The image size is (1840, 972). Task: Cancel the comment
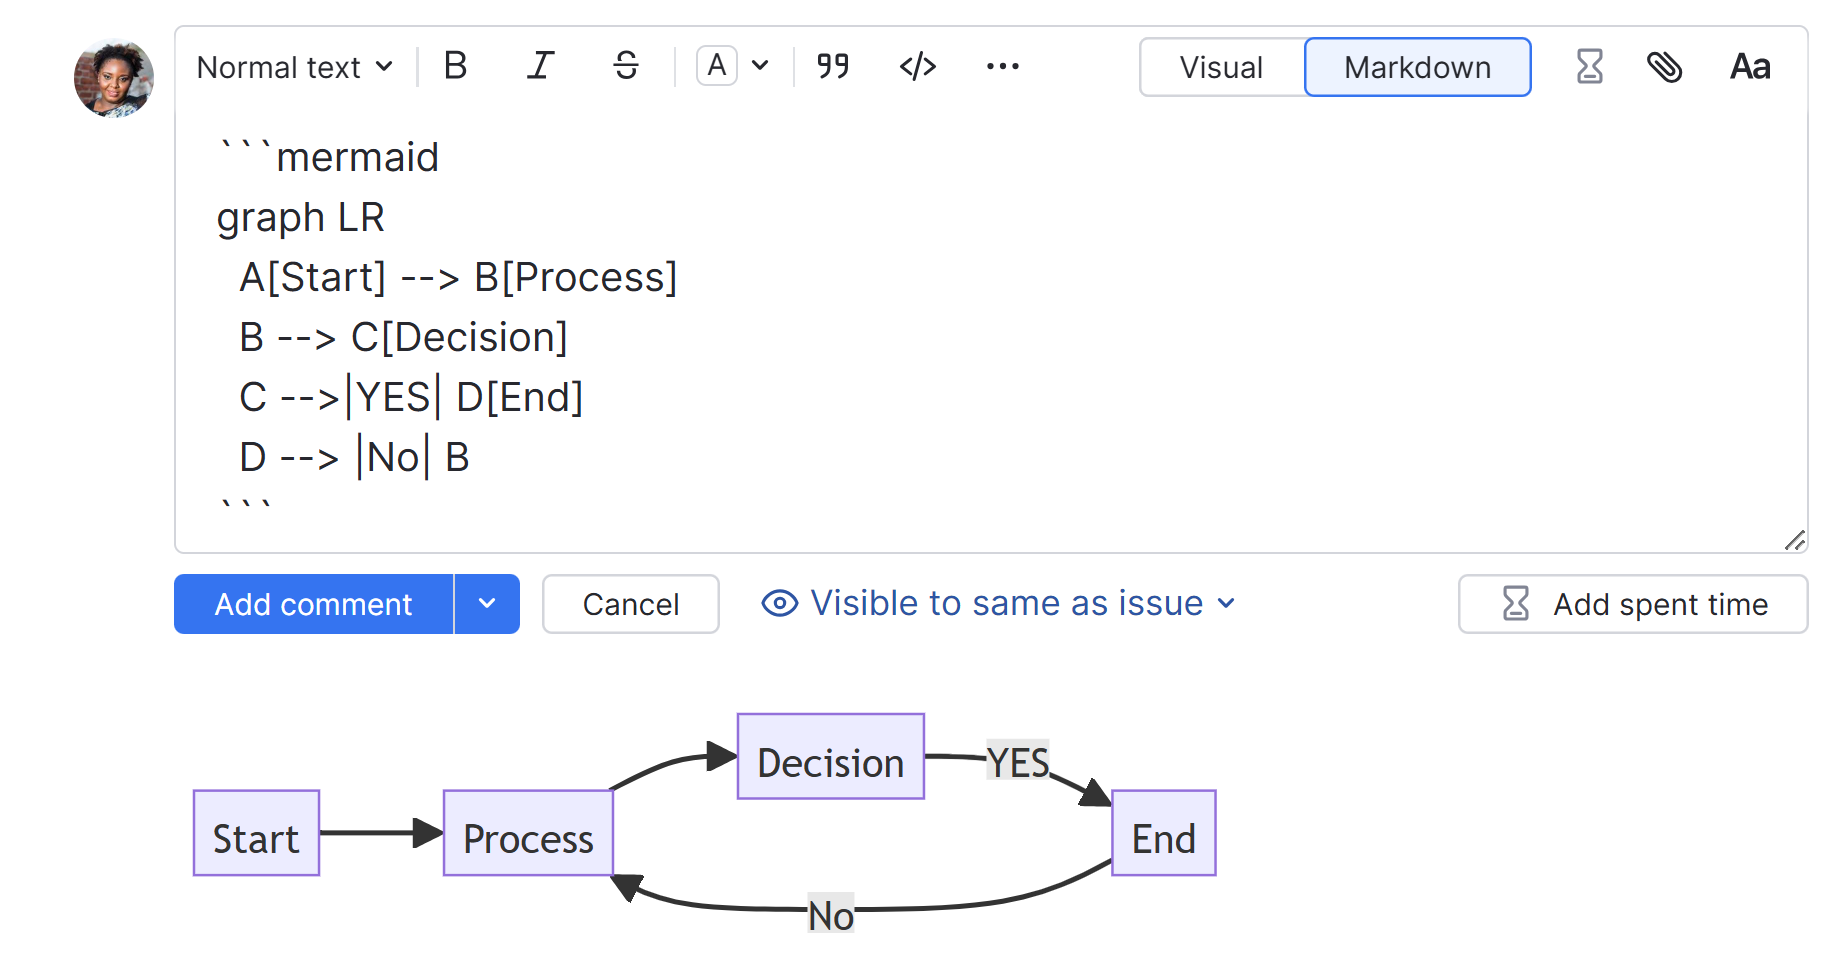(630, 604)
